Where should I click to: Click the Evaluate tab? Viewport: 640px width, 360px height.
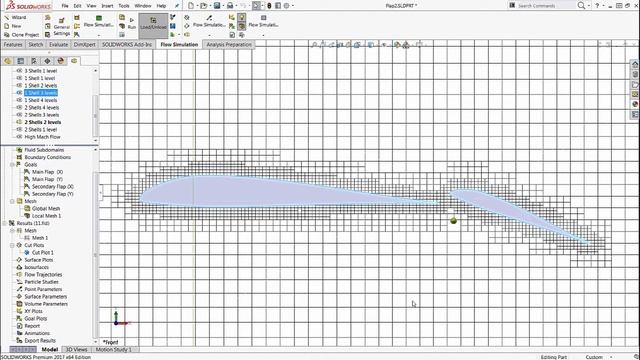click(58, 44)
